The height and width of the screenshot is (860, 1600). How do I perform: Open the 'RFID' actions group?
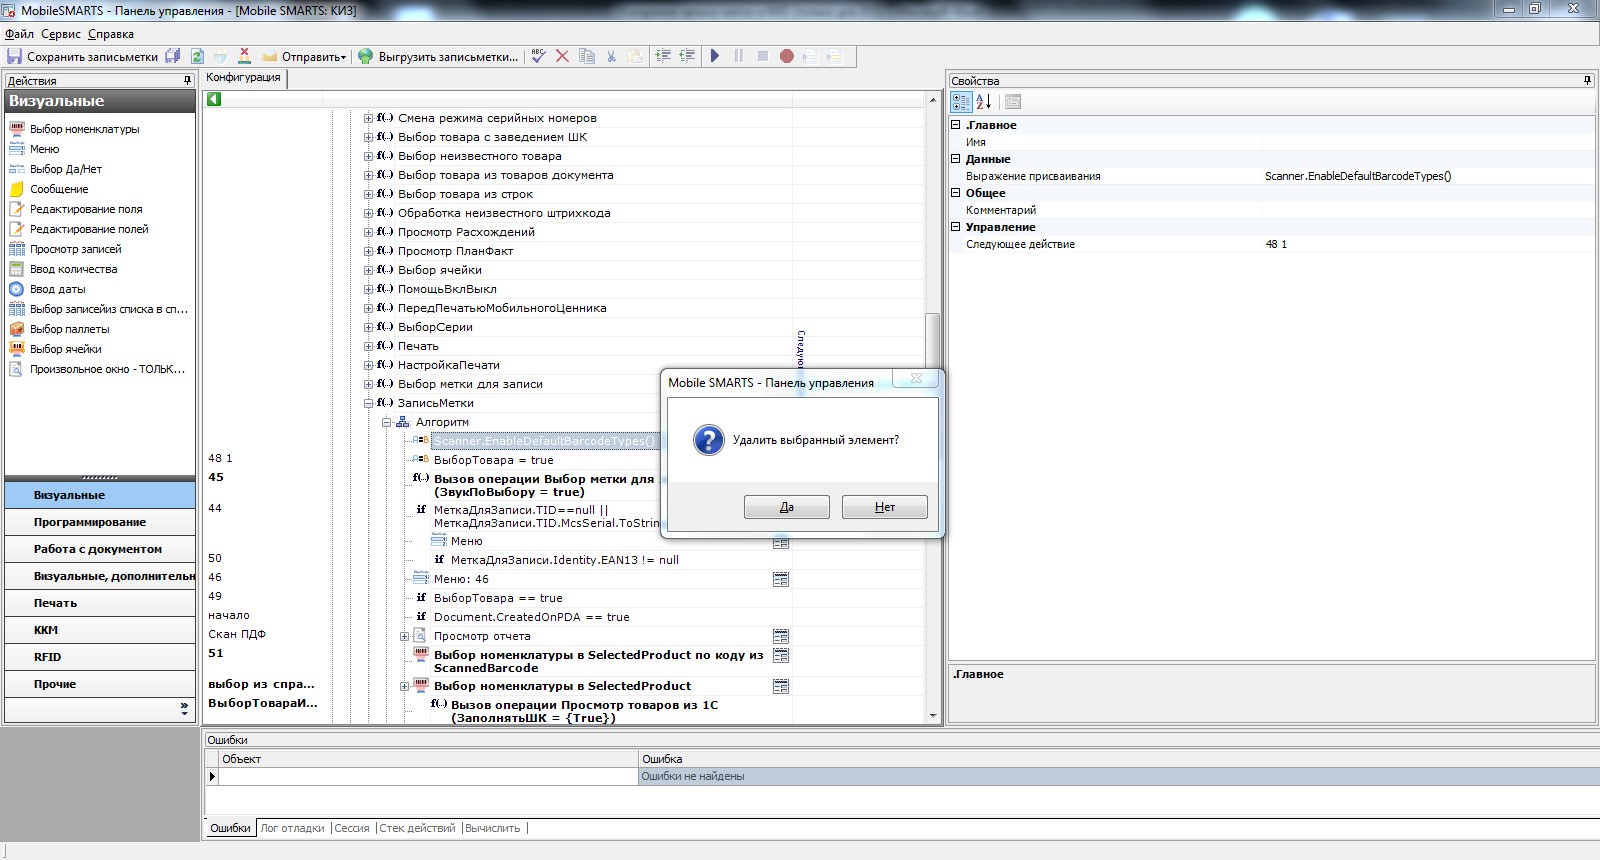coord(100,657)
